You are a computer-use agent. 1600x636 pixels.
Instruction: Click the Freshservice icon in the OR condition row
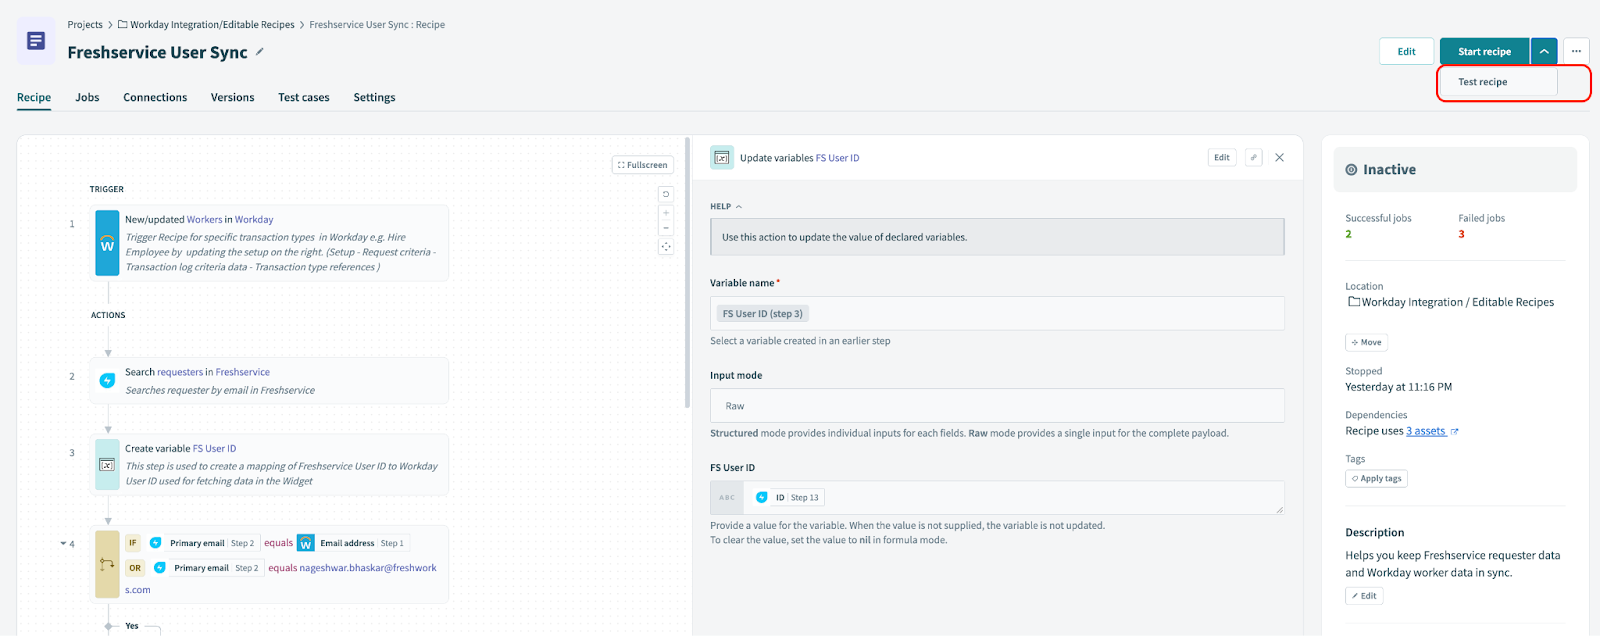[160, 568]
